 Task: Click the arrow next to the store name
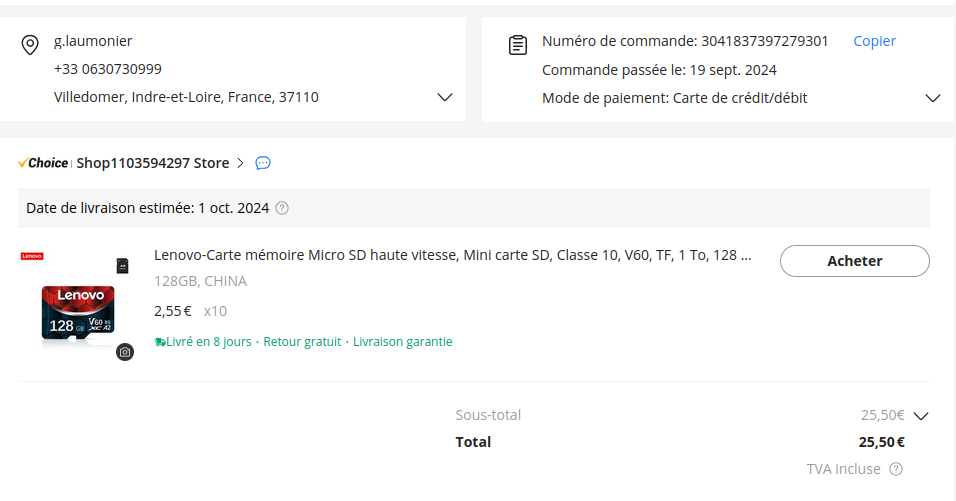coord(240,163)
